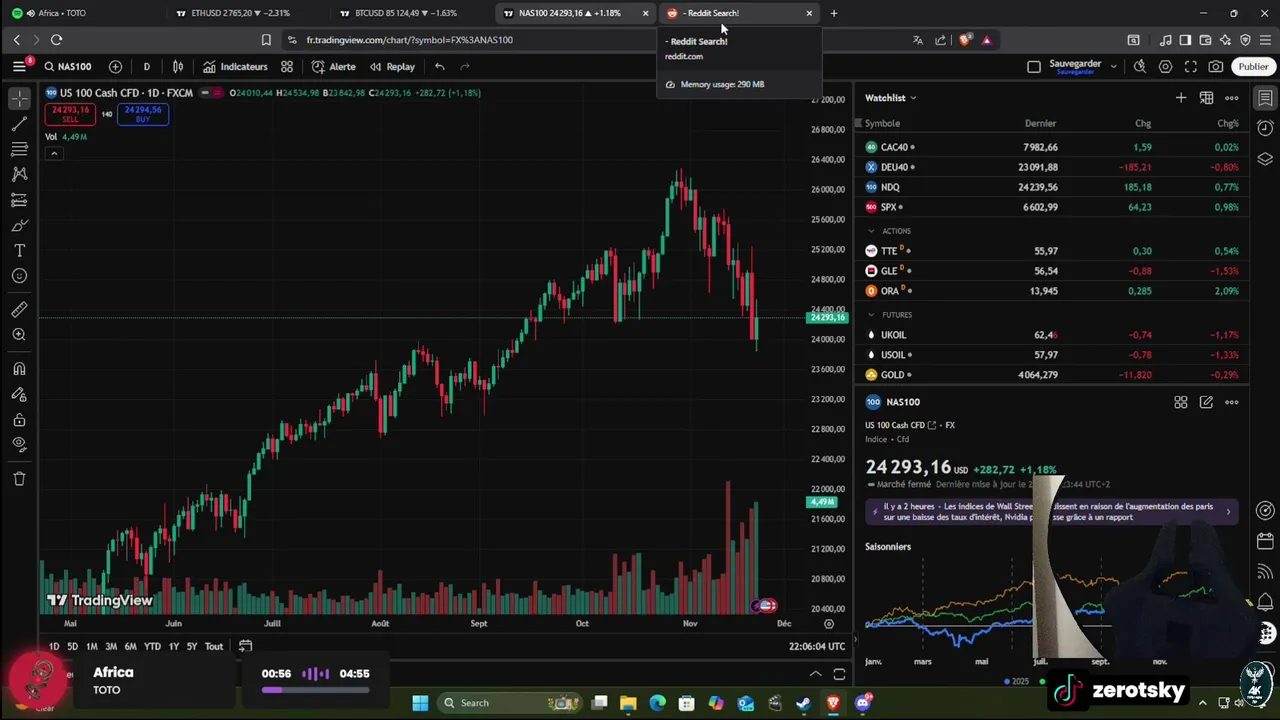Open the Wall Street news headline banner
This screenshot has height=720, width=1280.
[1051, 512]
